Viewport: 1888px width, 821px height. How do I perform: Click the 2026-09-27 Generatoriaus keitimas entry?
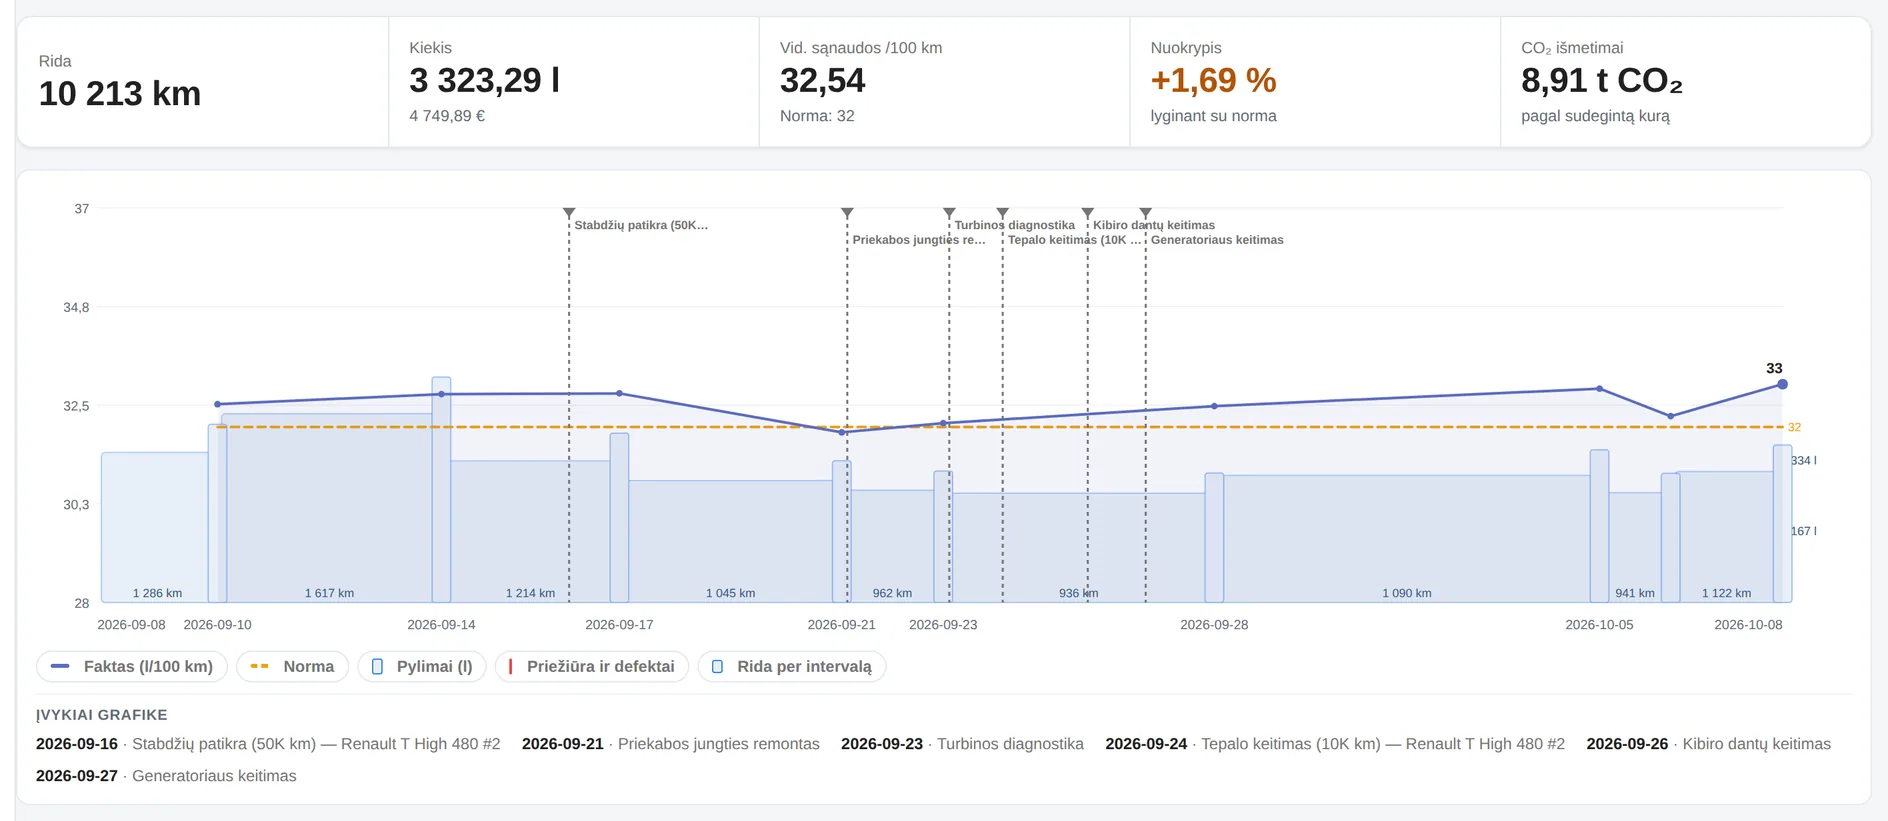click(166, 776)
